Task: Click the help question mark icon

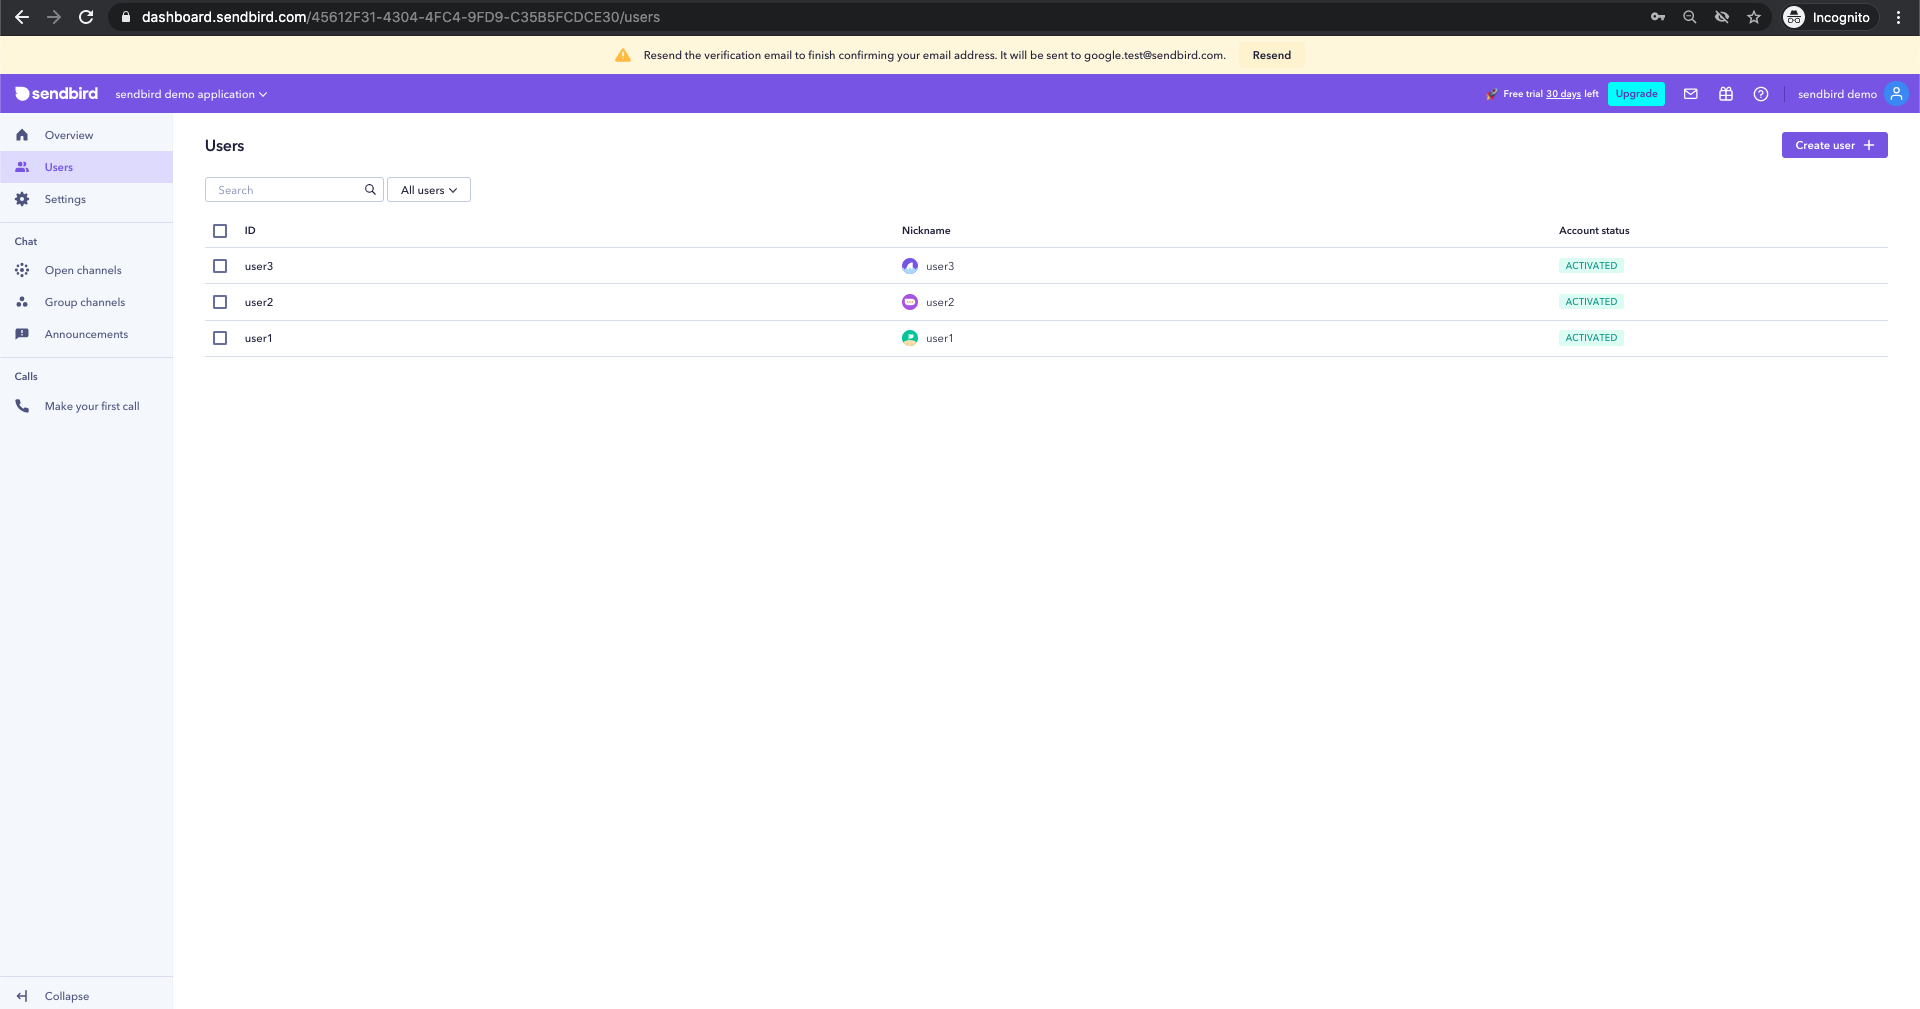Action: 1760,94
